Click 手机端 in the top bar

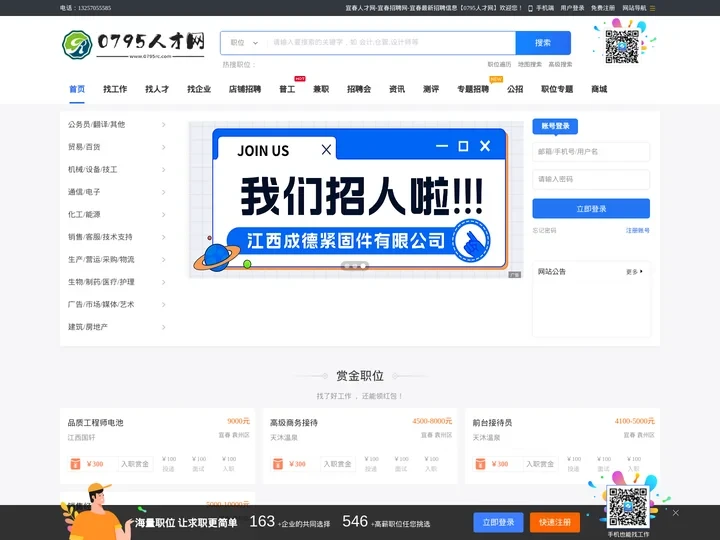click(x=545, y=8)
